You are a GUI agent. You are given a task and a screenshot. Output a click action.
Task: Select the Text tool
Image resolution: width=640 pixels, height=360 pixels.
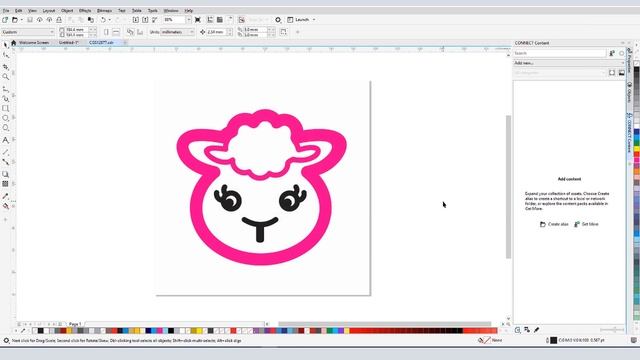coord(5,140)
